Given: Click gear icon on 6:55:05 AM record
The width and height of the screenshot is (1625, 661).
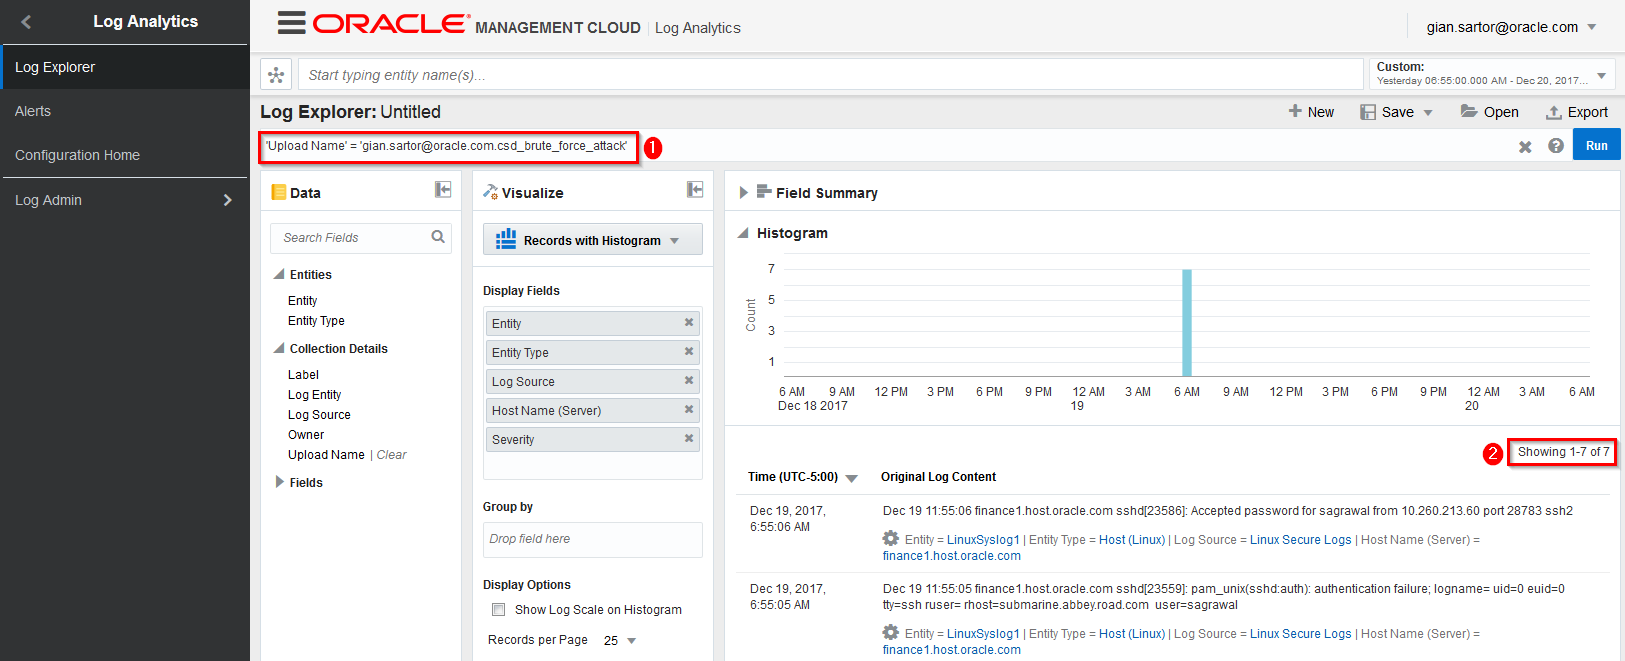Looking at the screenshot, I should (x=890, y=632).
